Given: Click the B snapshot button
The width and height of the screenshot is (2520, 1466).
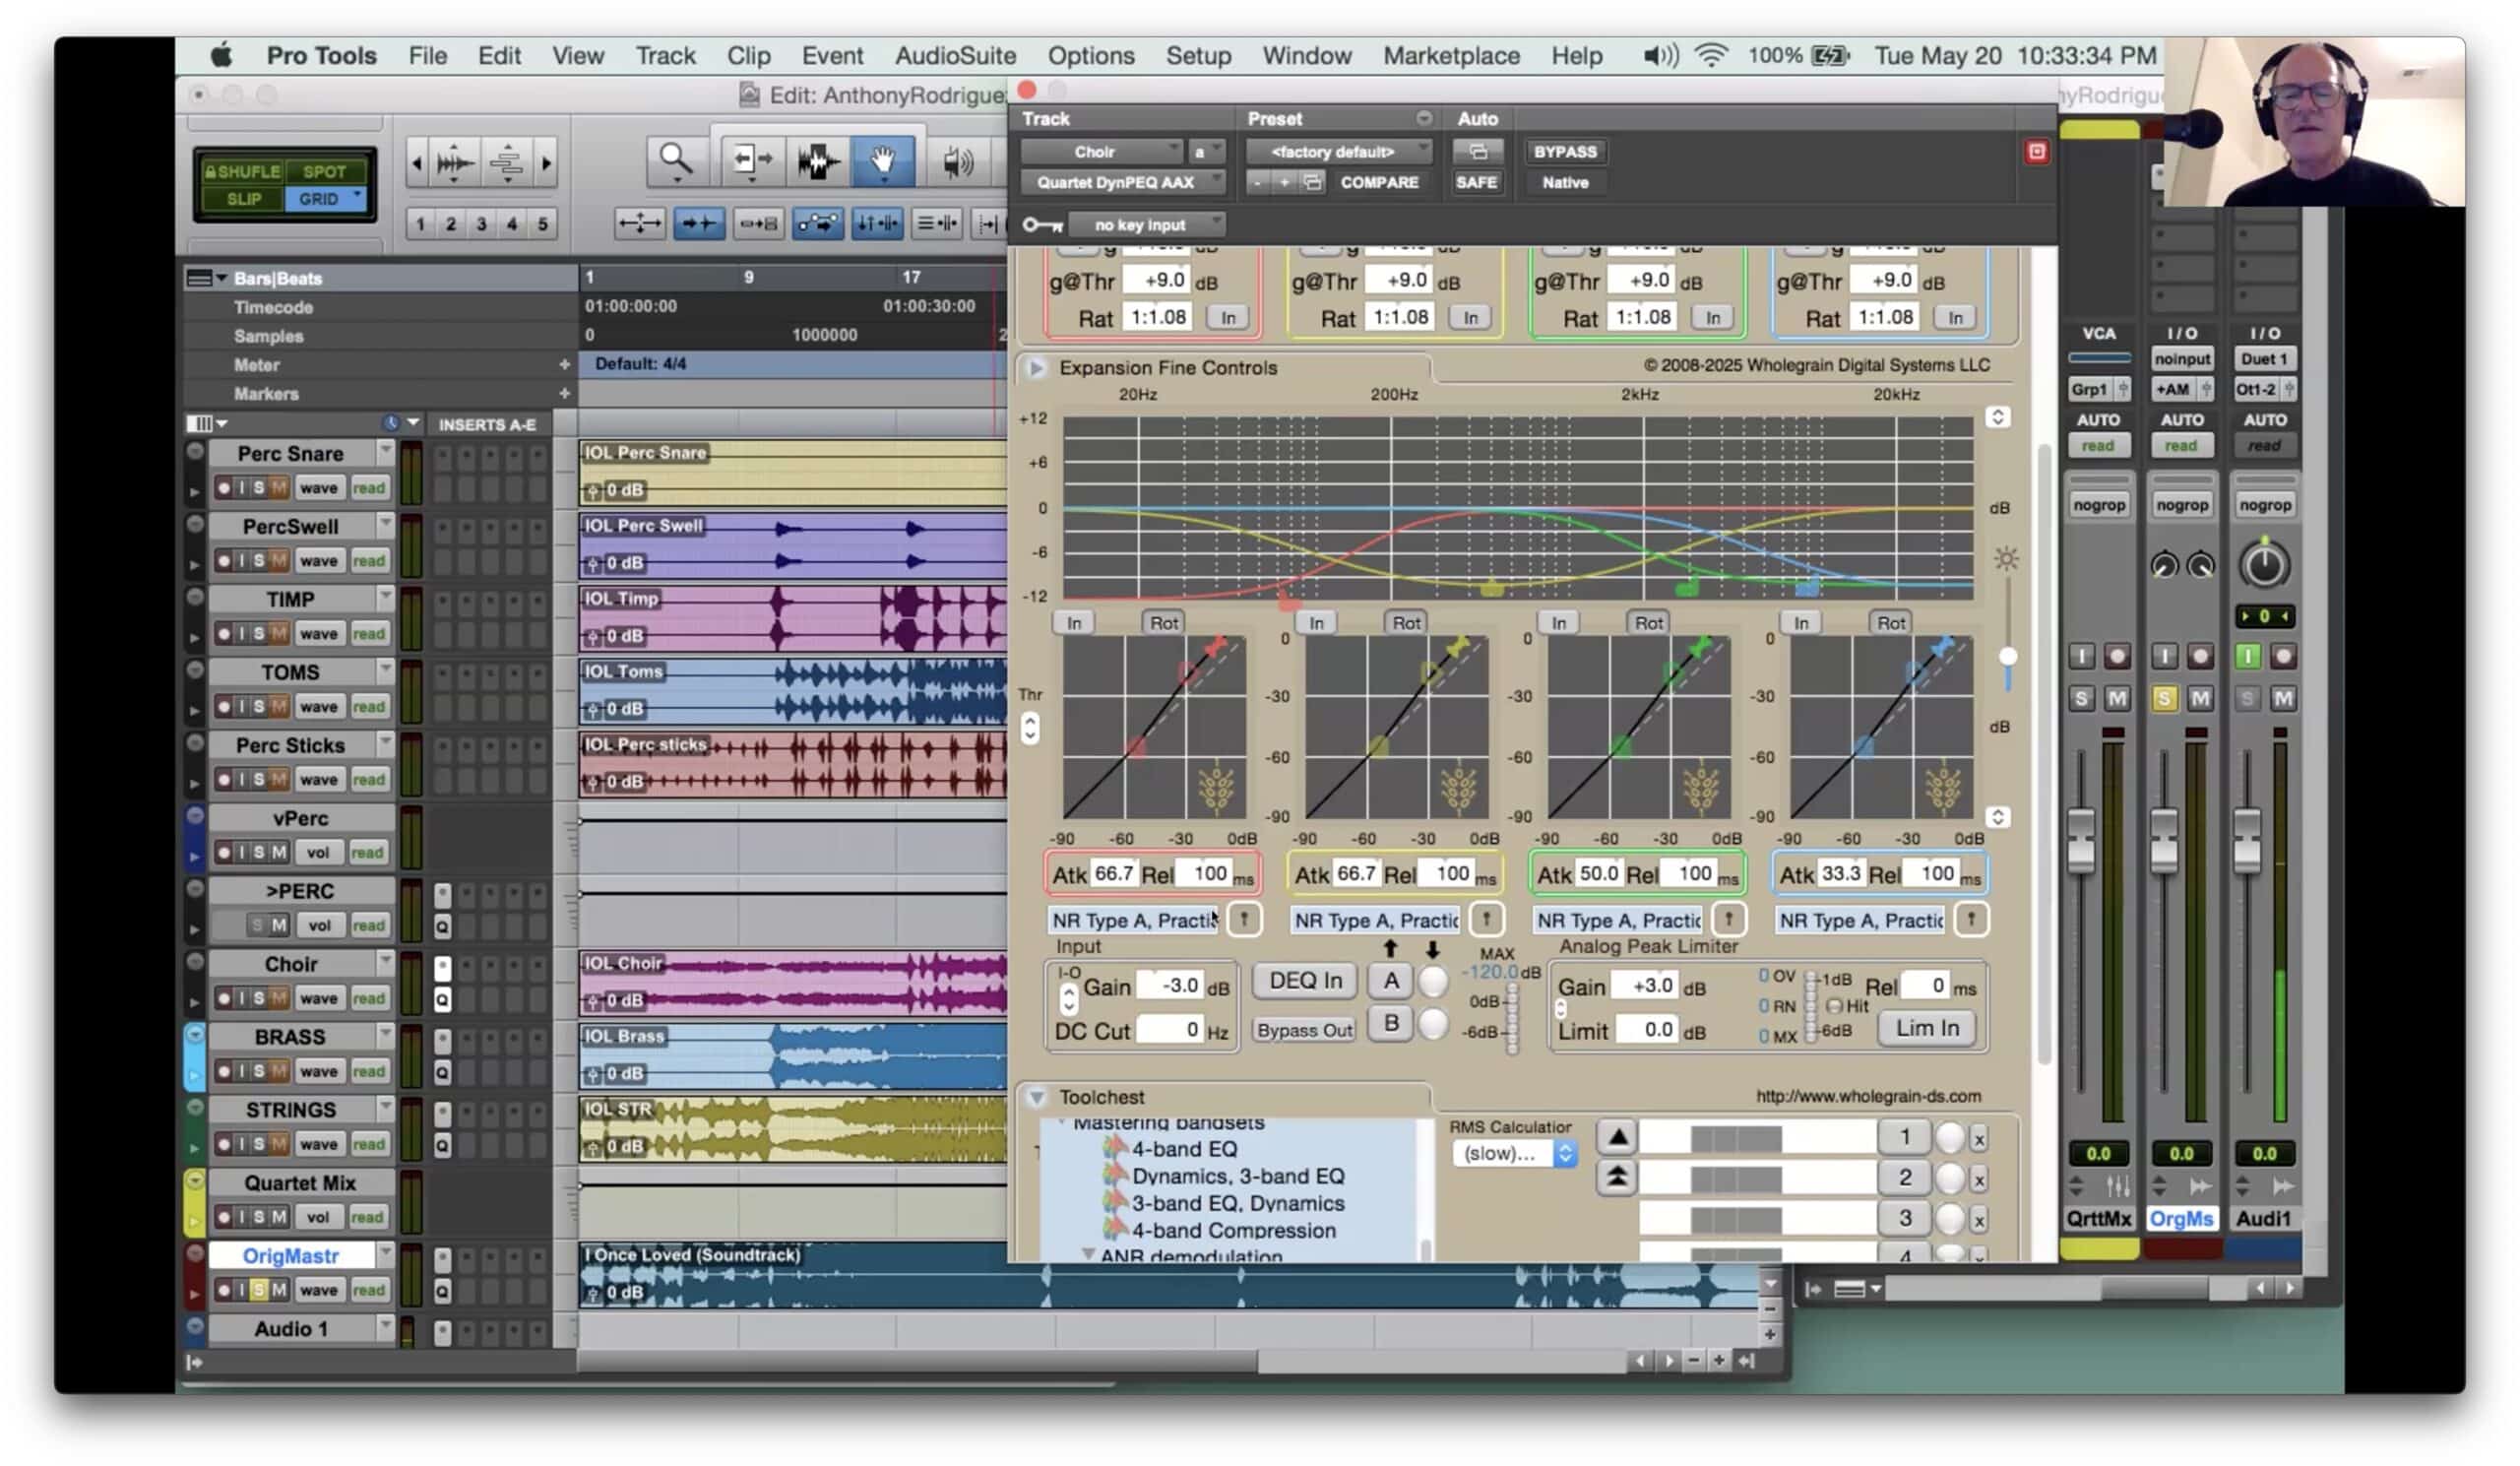Looking at the screenshot, I should [x=1391, y=1023].
